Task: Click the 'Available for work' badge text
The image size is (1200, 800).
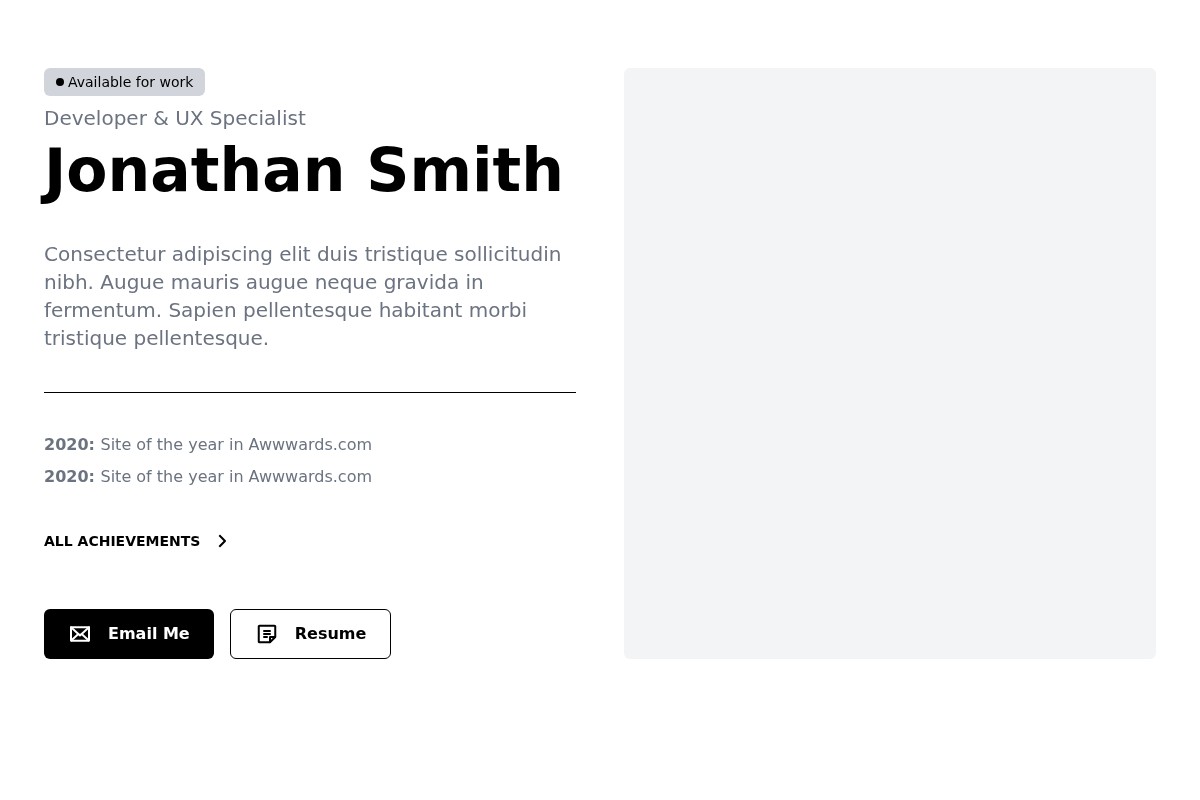Action: [x=131, y=82]
